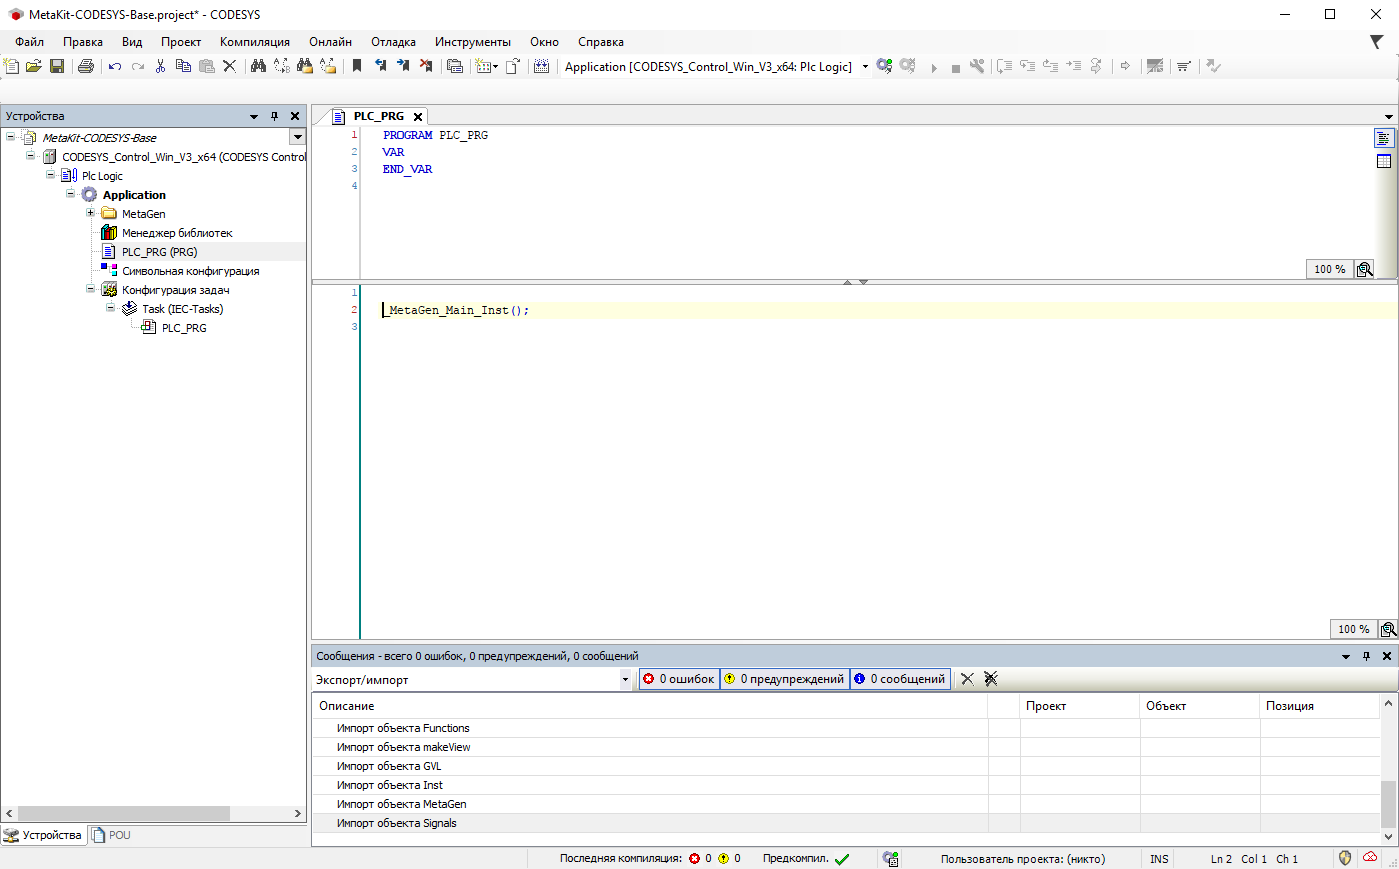Delete using the X toolbar icon
This screenshot has width=1399, height=869.
pyautogui.click(x=229, y=66)
